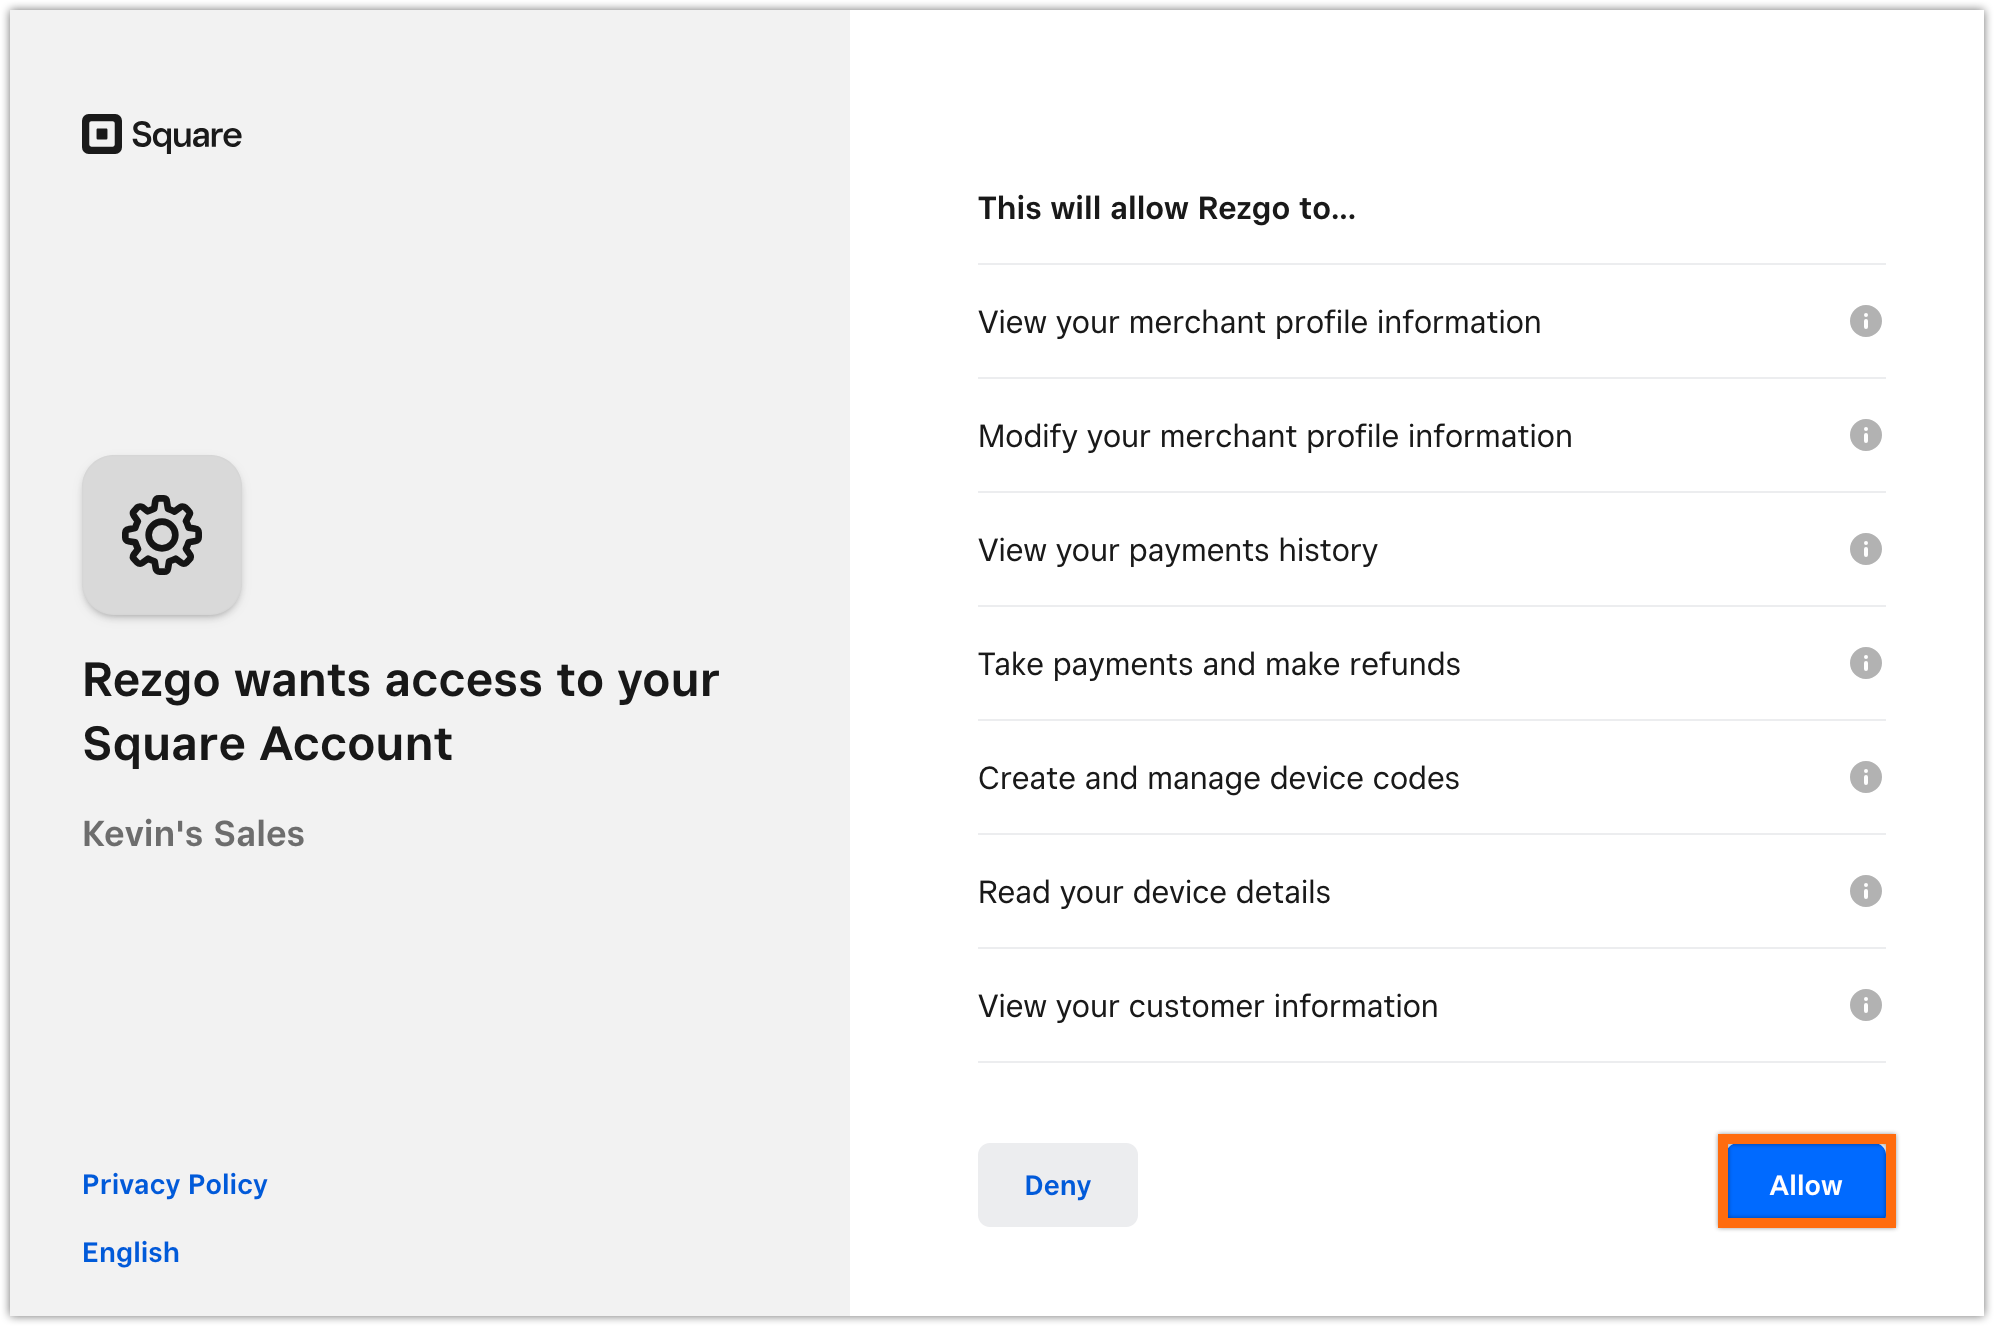Open info for Modify merchant profile information
The image size is (1994, 1326).
[x=1865, y=435]
